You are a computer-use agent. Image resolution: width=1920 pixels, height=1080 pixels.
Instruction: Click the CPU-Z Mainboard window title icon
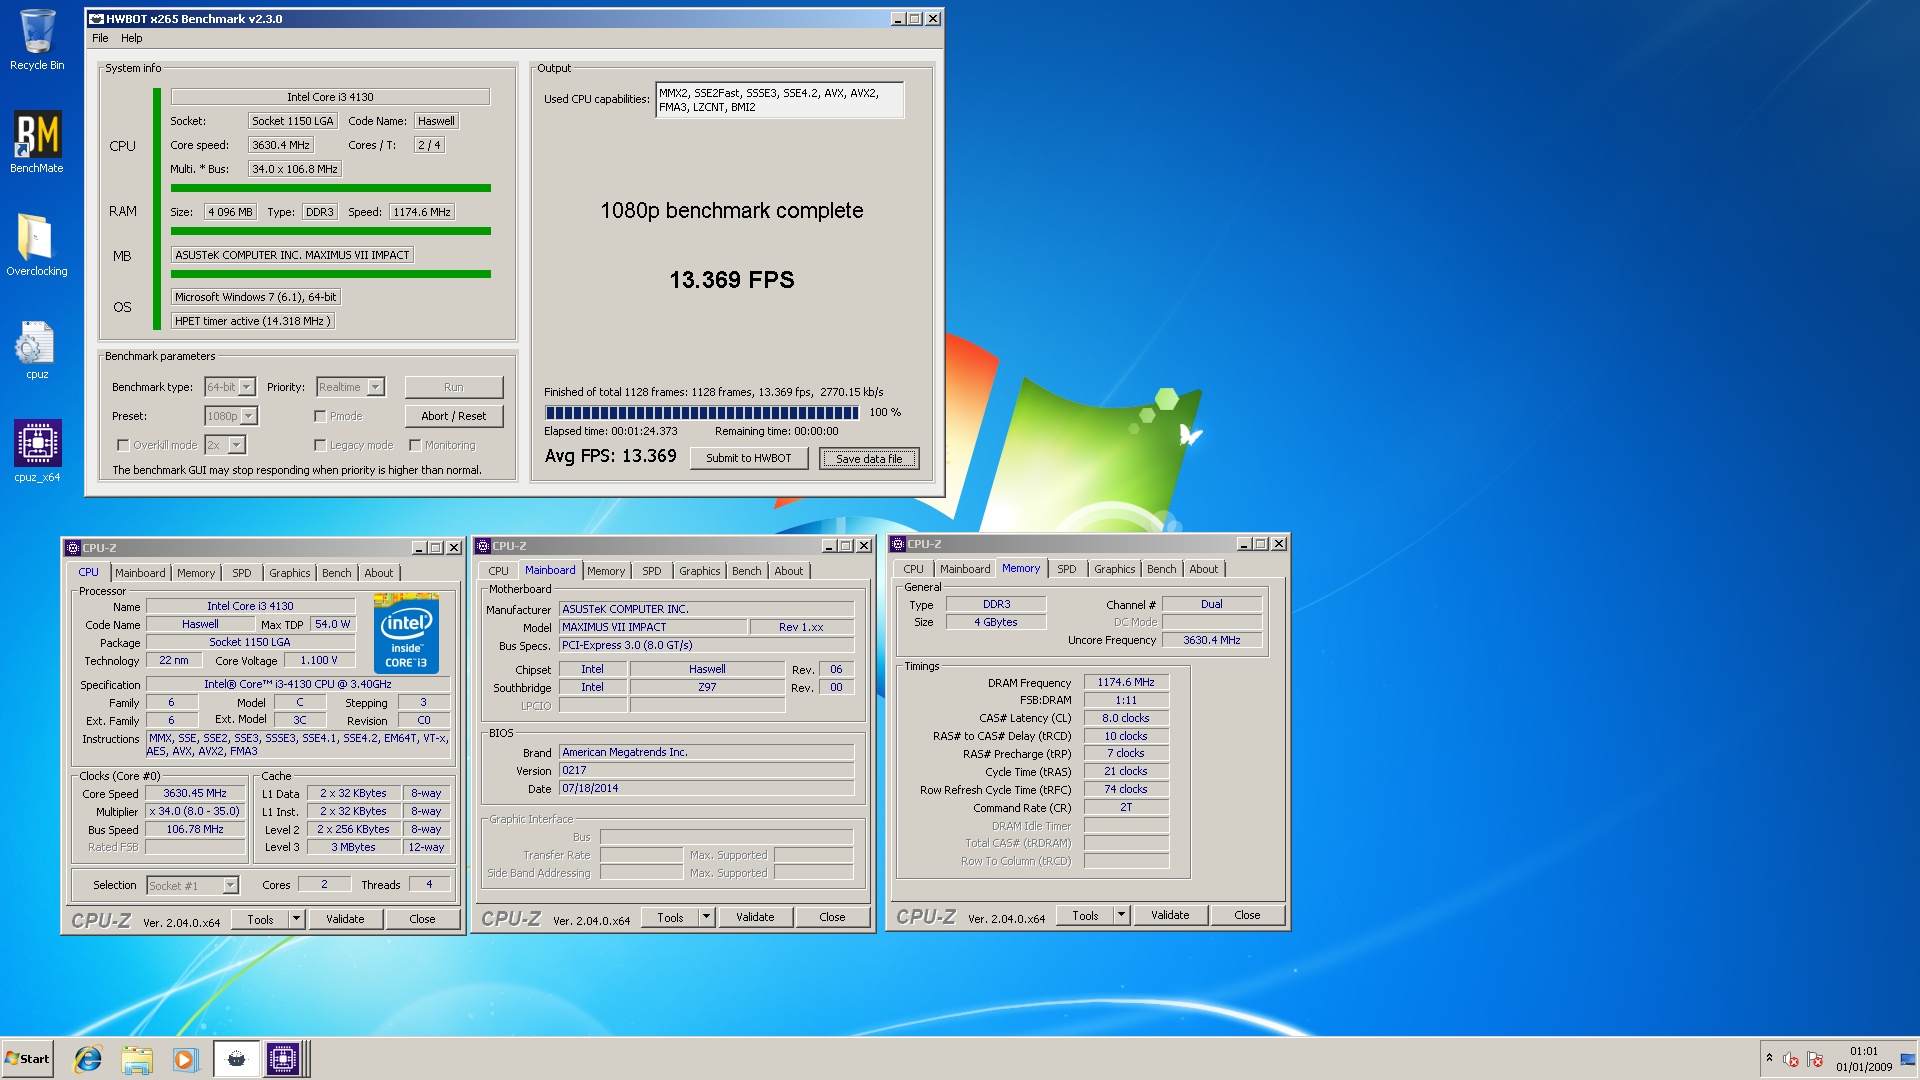(483, 546)
